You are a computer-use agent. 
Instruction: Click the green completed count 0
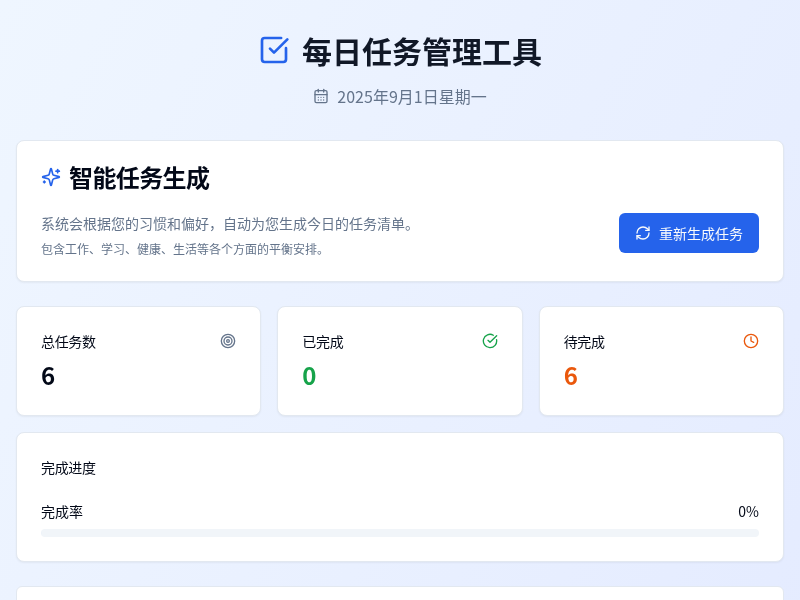309,377
